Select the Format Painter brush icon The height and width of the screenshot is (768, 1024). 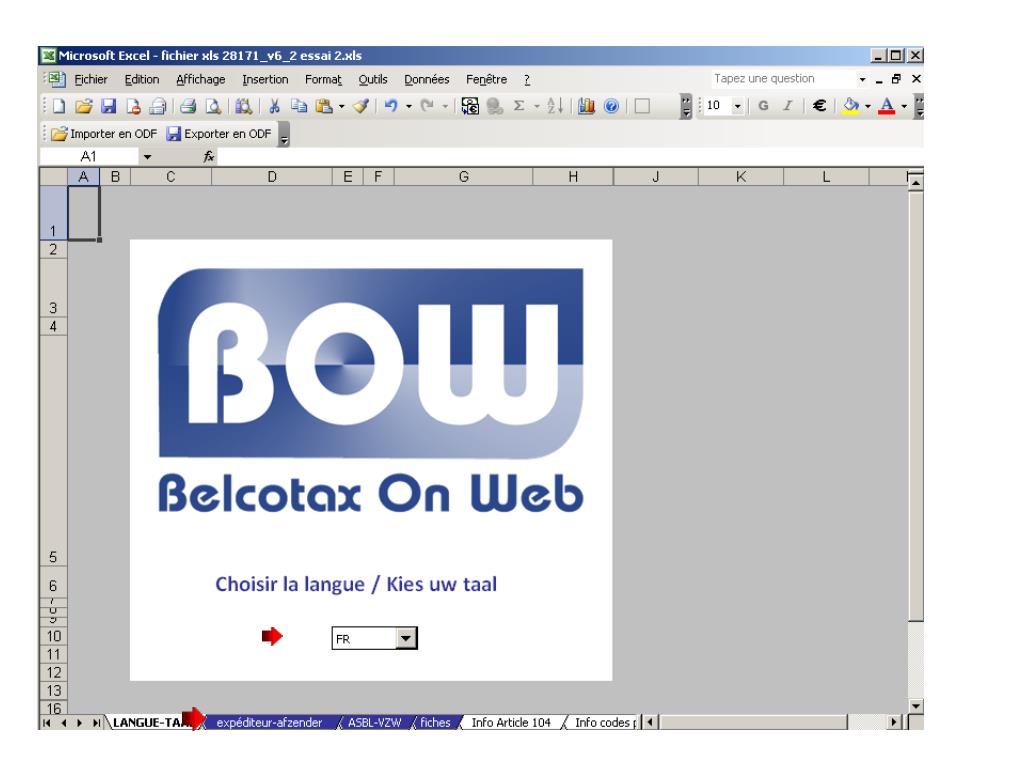point(361,106)
